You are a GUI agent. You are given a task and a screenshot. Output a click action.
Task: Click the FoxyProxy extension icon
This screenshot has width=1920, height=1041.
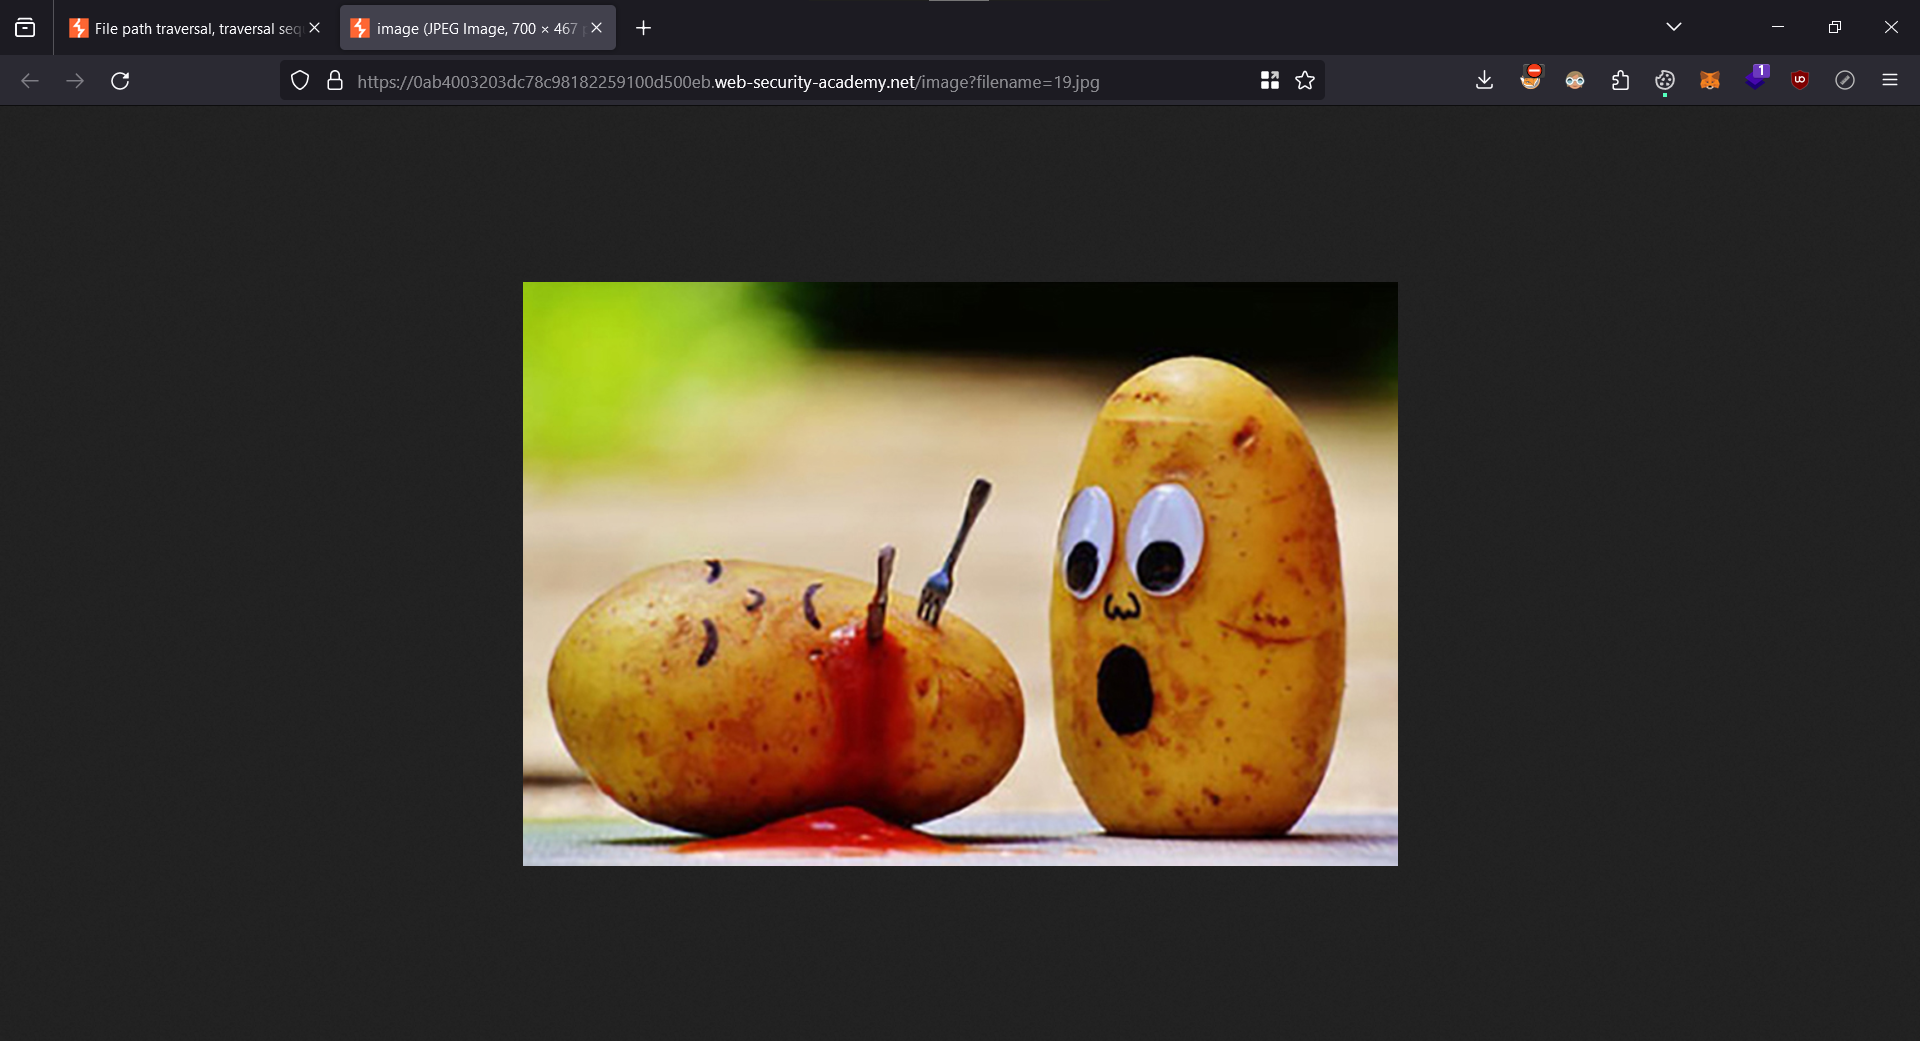tap(1530, 79)
